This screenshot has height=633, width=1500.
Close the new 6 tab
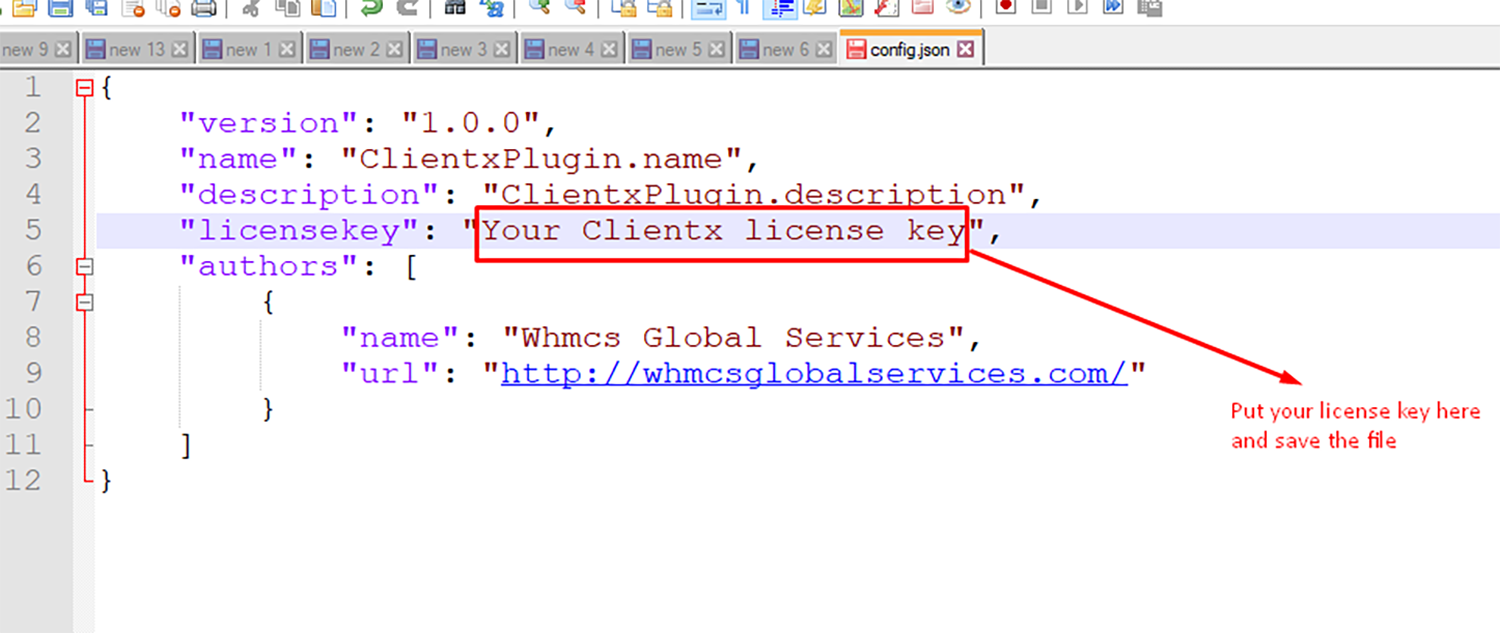coord(824,49)
